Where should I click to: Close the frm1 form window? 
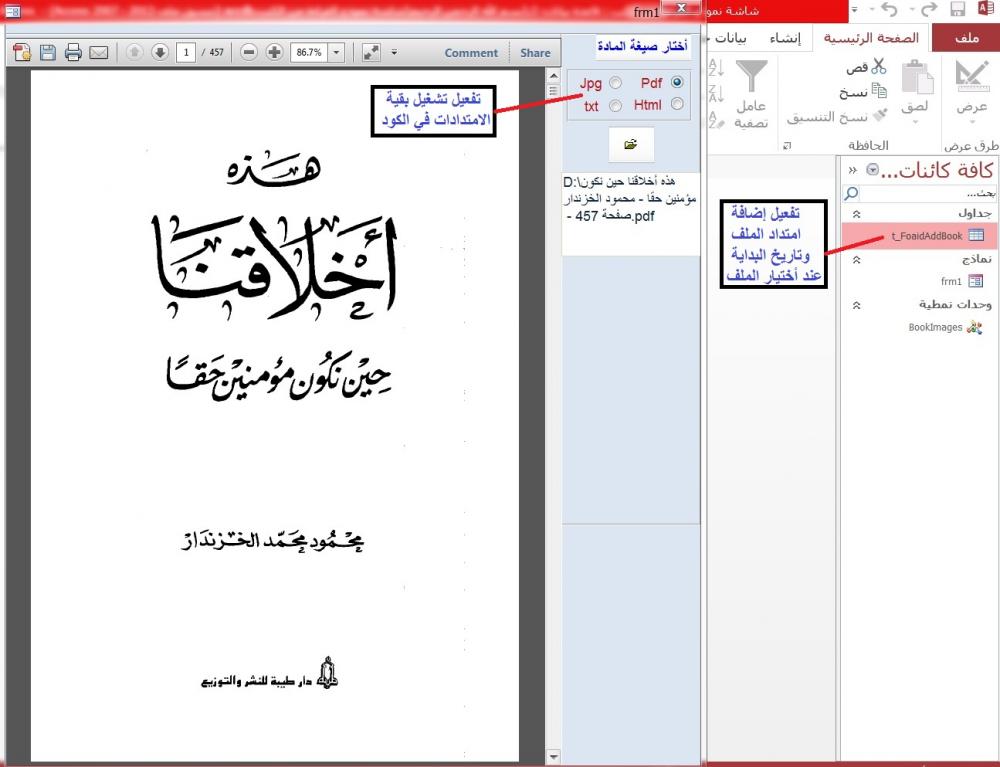(x=681, y=8)
